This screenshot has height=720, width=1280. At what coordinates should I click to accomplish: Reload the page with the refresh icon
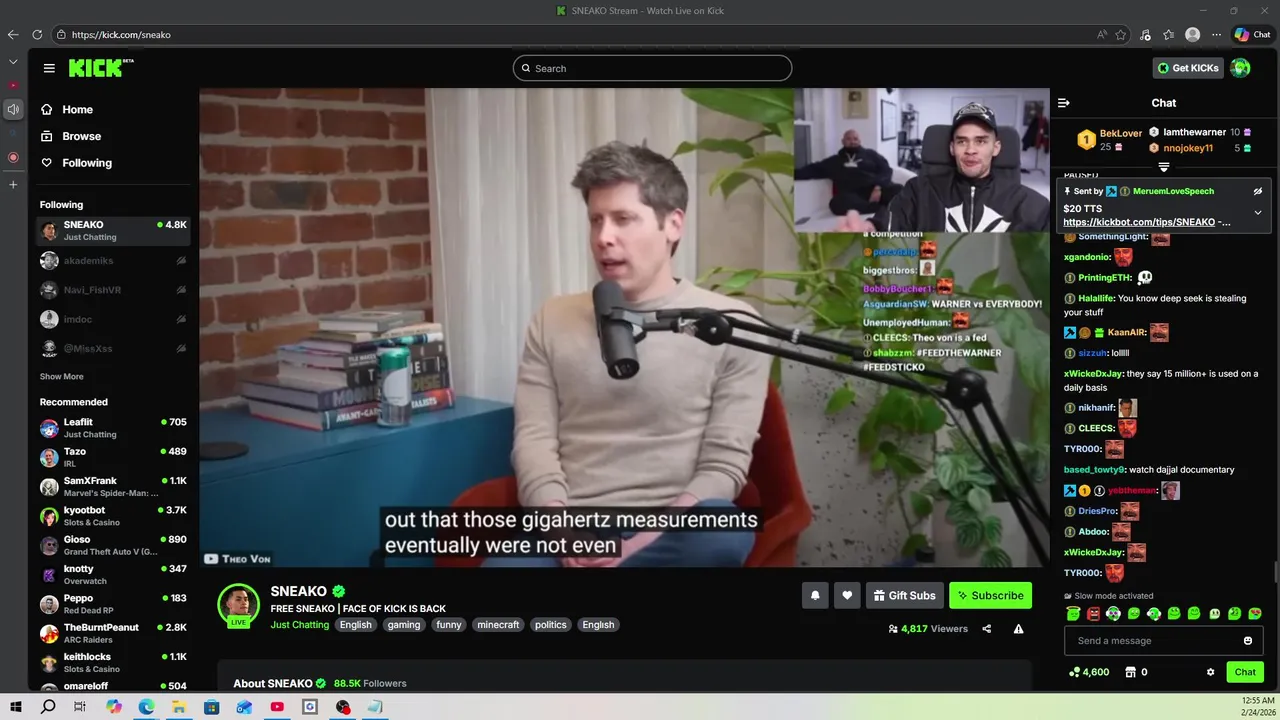pos(37,34)
